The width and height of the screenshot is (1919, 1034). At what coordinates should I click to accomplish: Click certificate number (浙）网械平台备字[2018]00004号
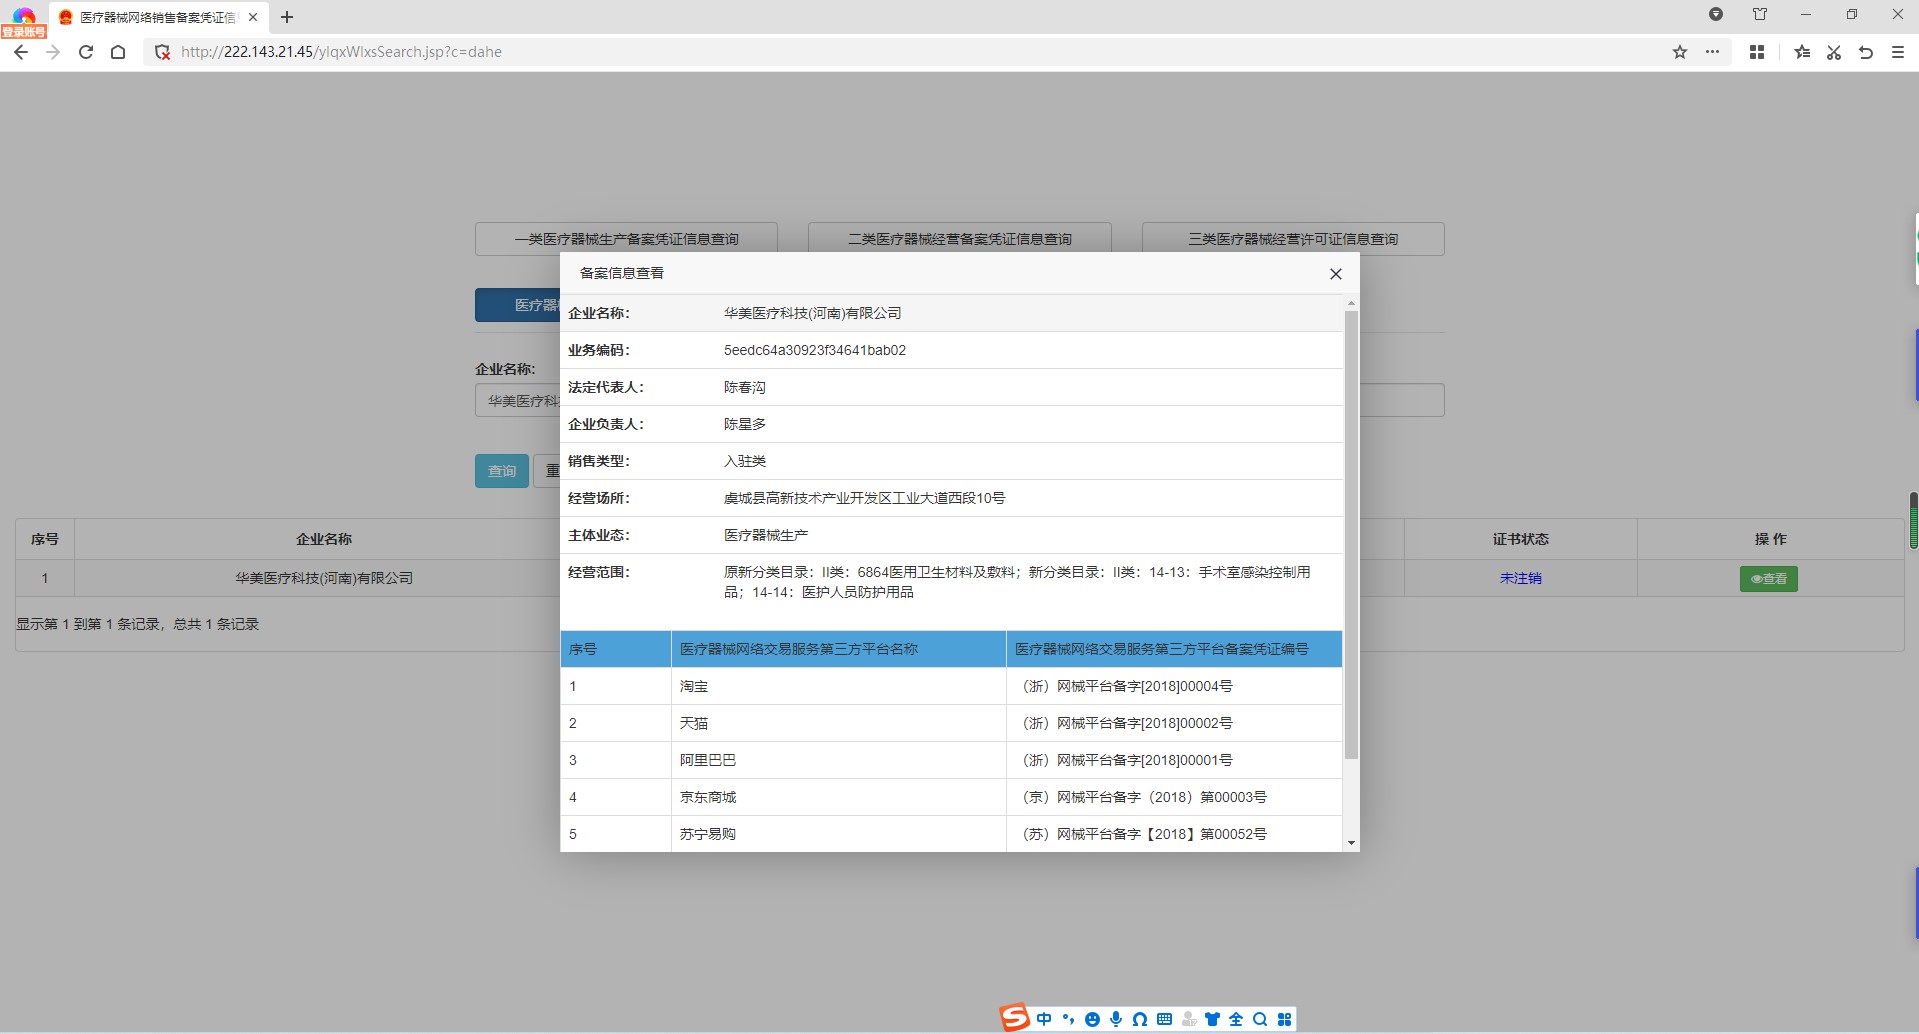pyautogui.click(x=1124, y=686)
